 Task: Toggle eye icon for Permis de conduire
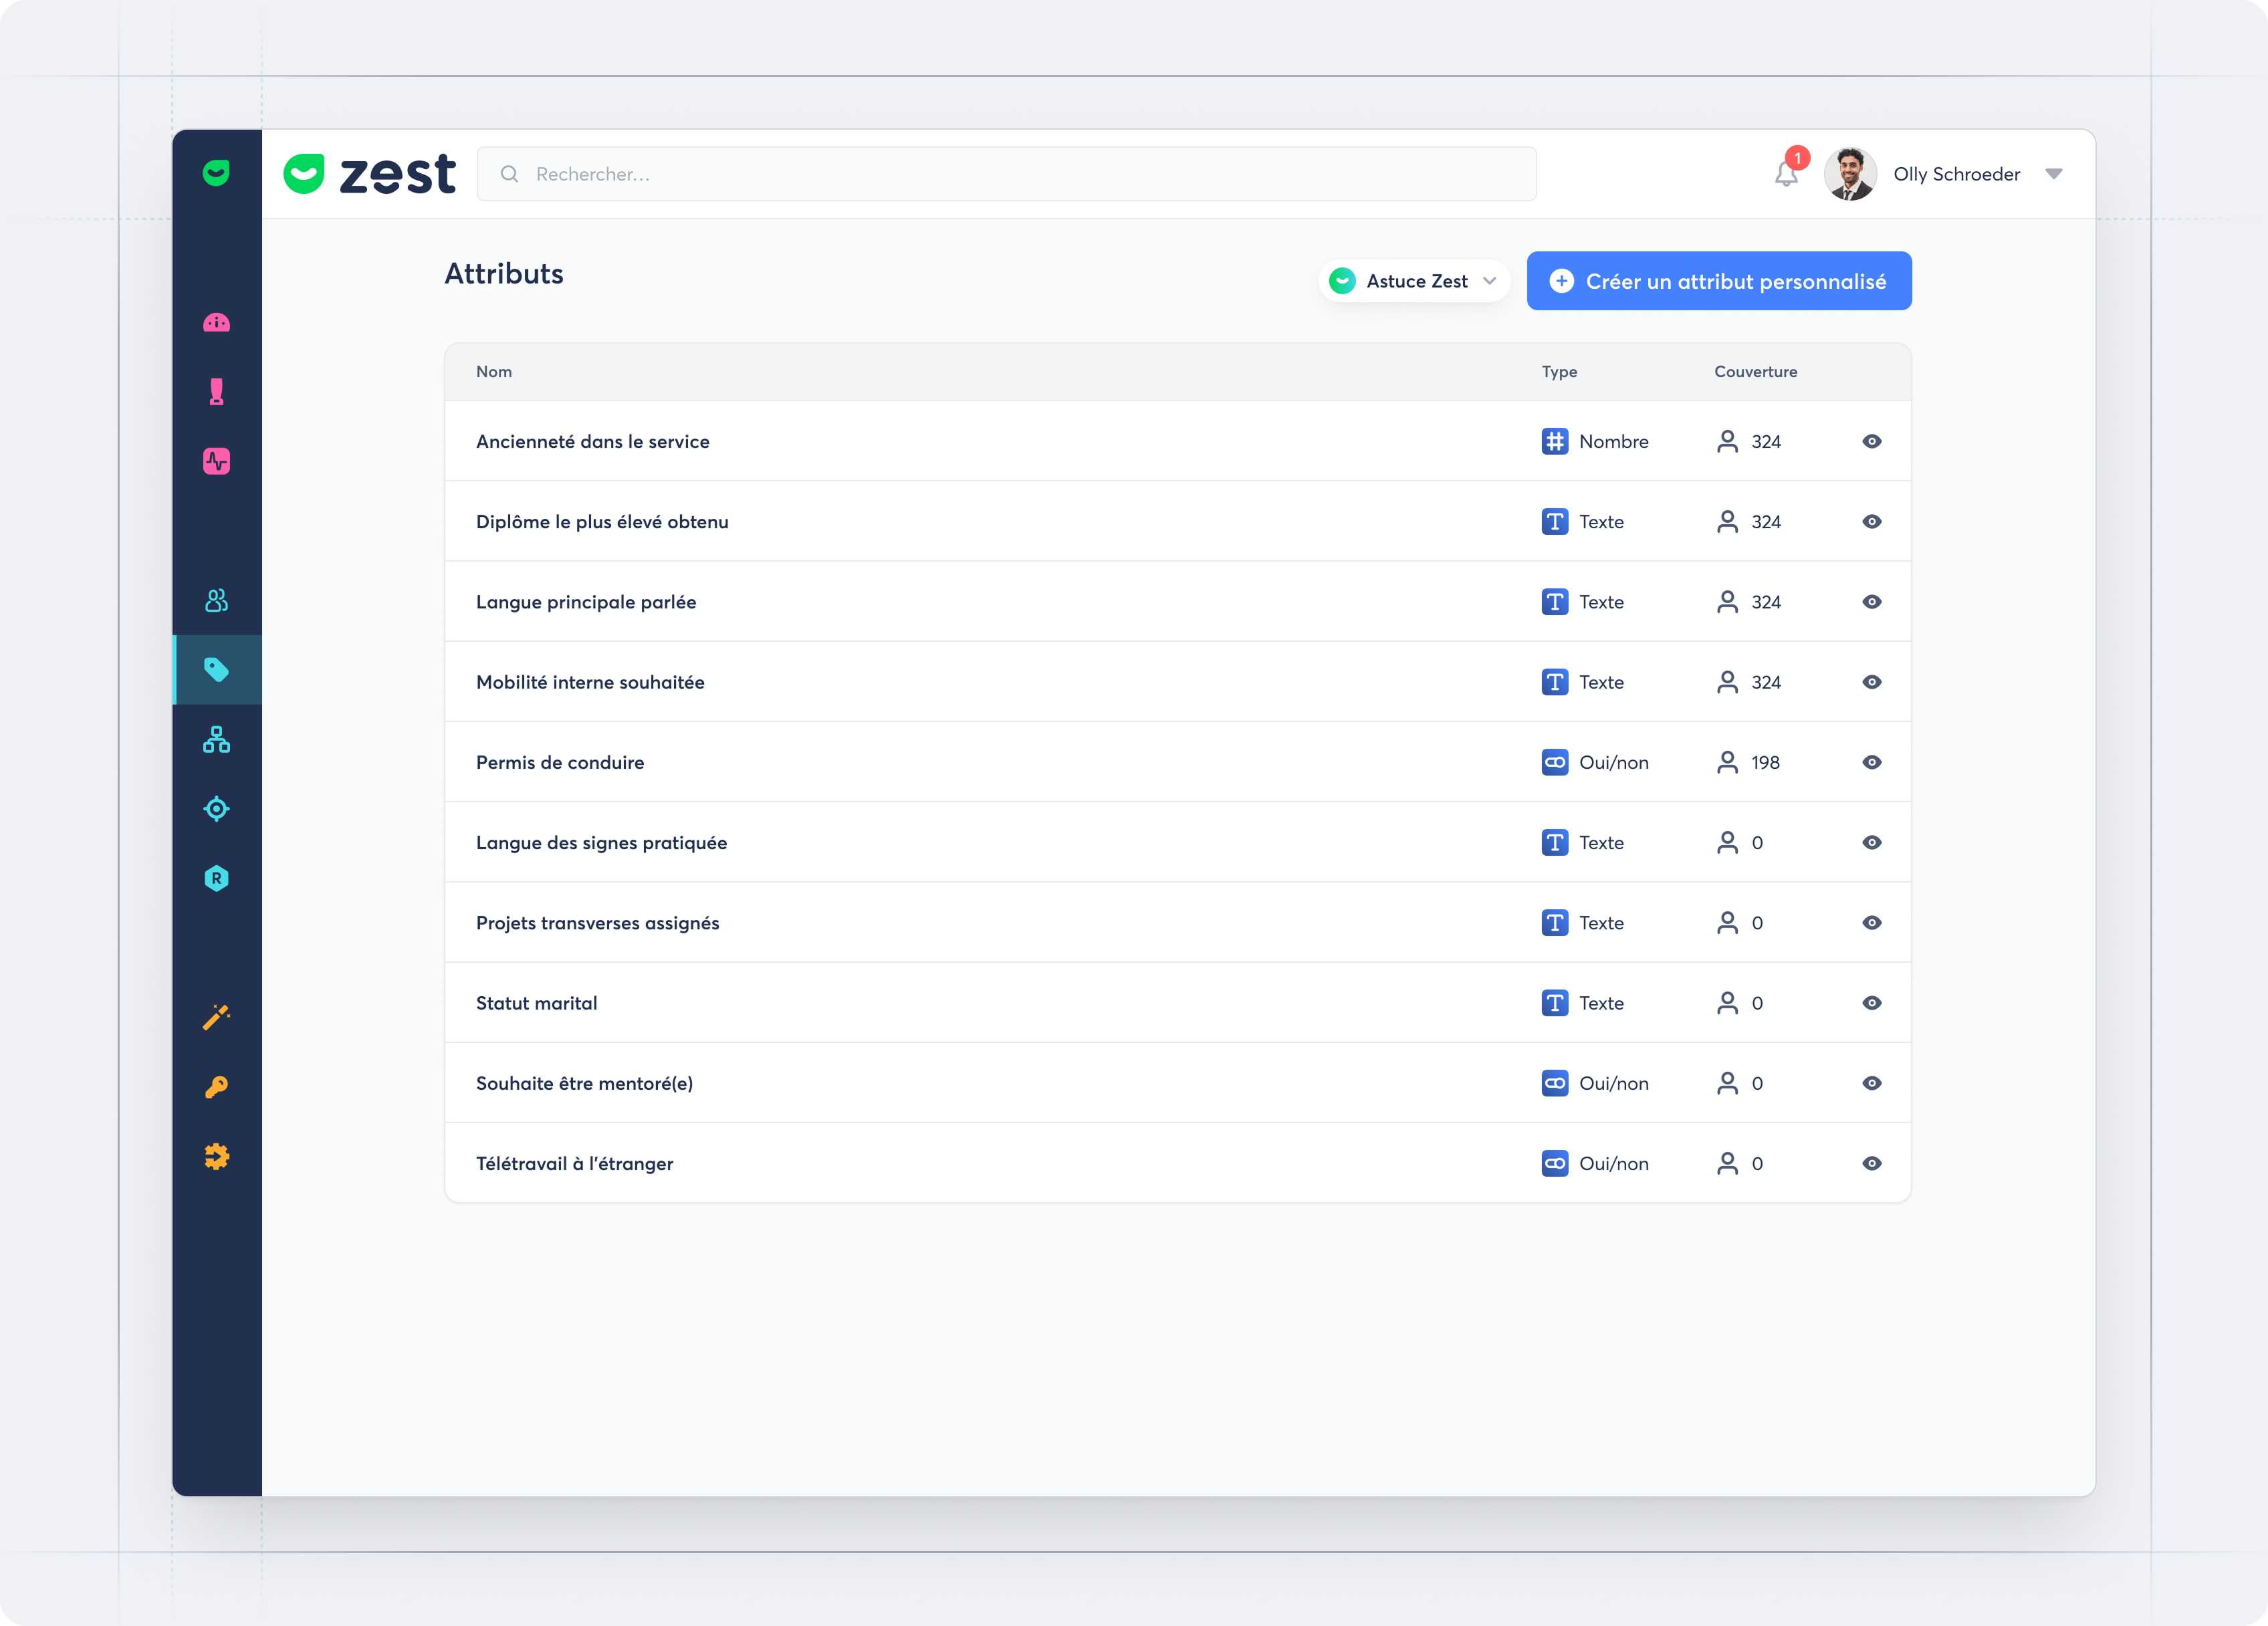pos(1872,762)
